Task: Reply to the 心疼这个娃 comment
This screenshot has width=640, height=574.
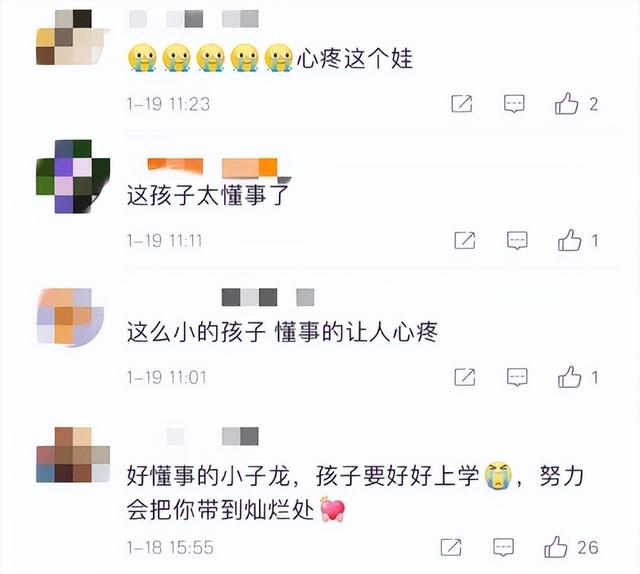Action: [514, 104]
